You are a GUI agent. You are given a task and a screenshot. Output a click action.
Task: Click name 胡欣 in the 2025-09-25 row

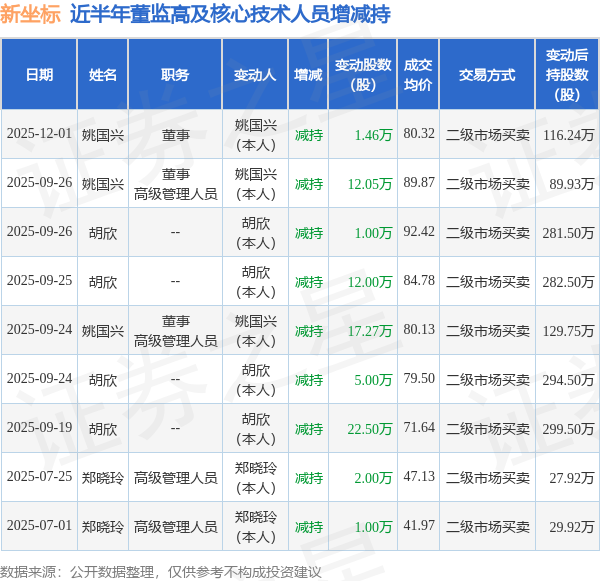click(103, 282)
